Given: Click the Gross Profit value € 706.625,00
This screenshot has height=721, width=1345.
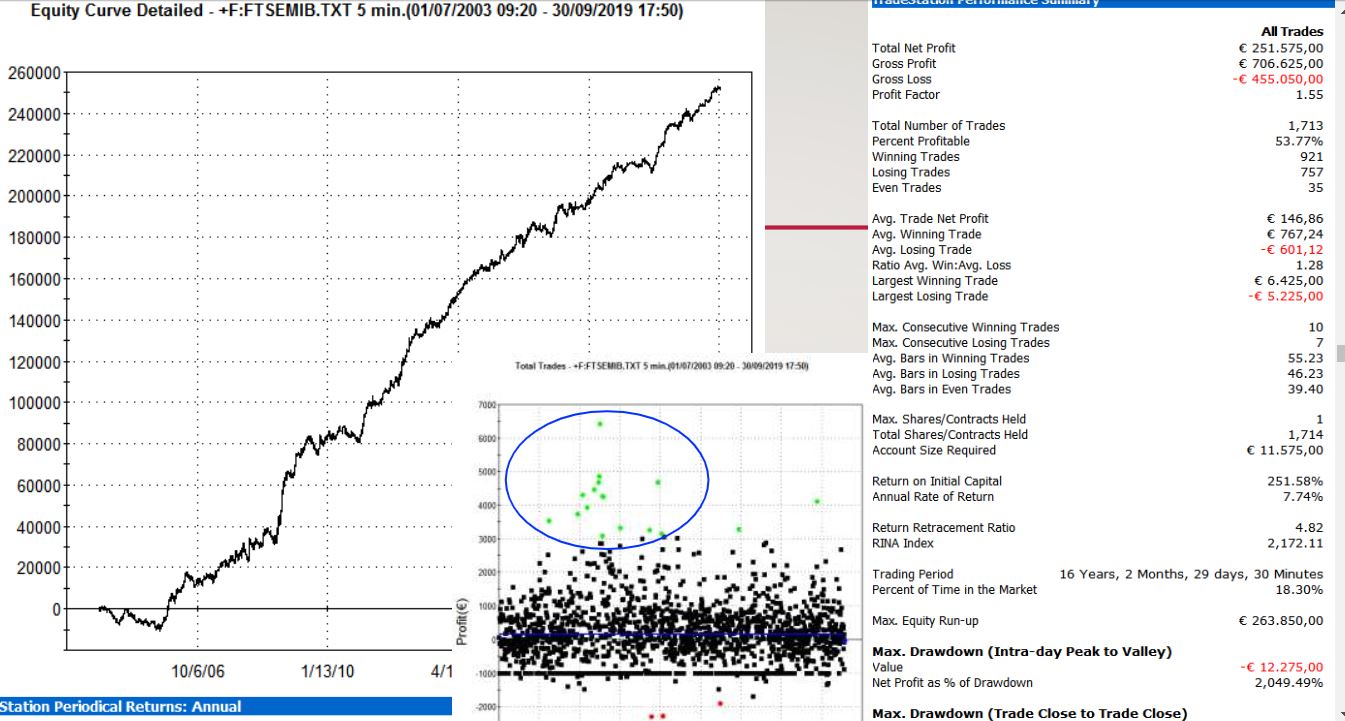Looking at the screenshot, I should pyautogui.click(x=1280, y=64).
